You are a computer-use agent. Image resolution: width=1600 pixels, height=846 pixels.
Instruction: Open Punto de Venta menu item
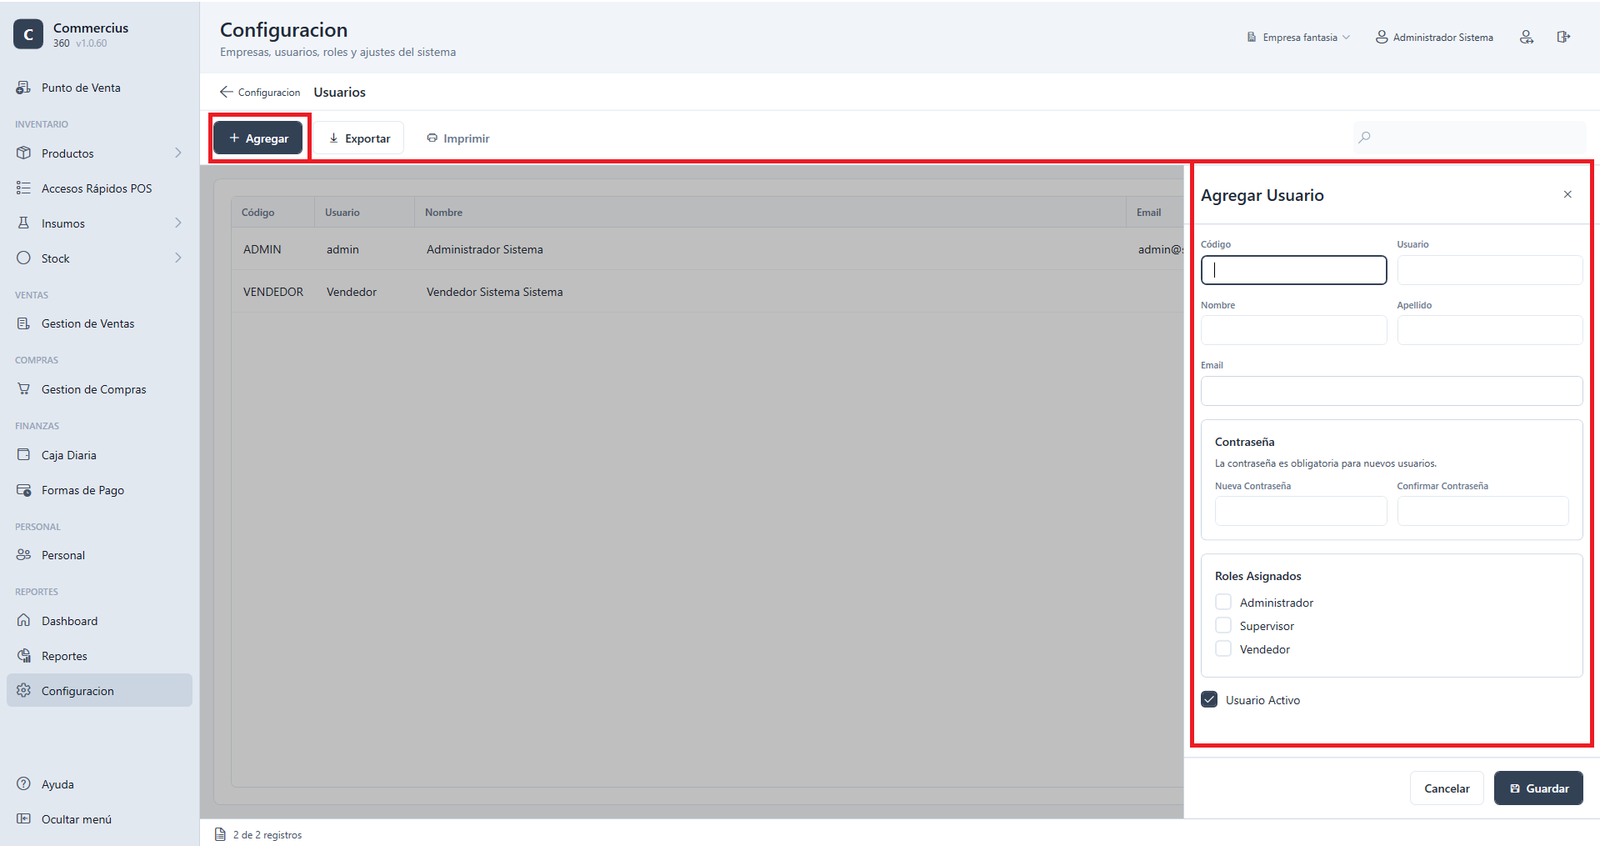[x=99, y=88]
